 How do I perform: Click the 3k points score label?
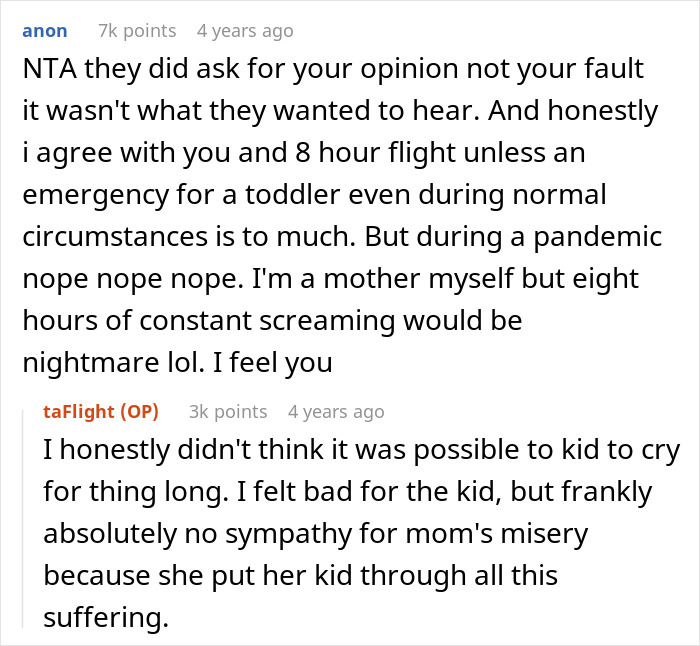228,411
